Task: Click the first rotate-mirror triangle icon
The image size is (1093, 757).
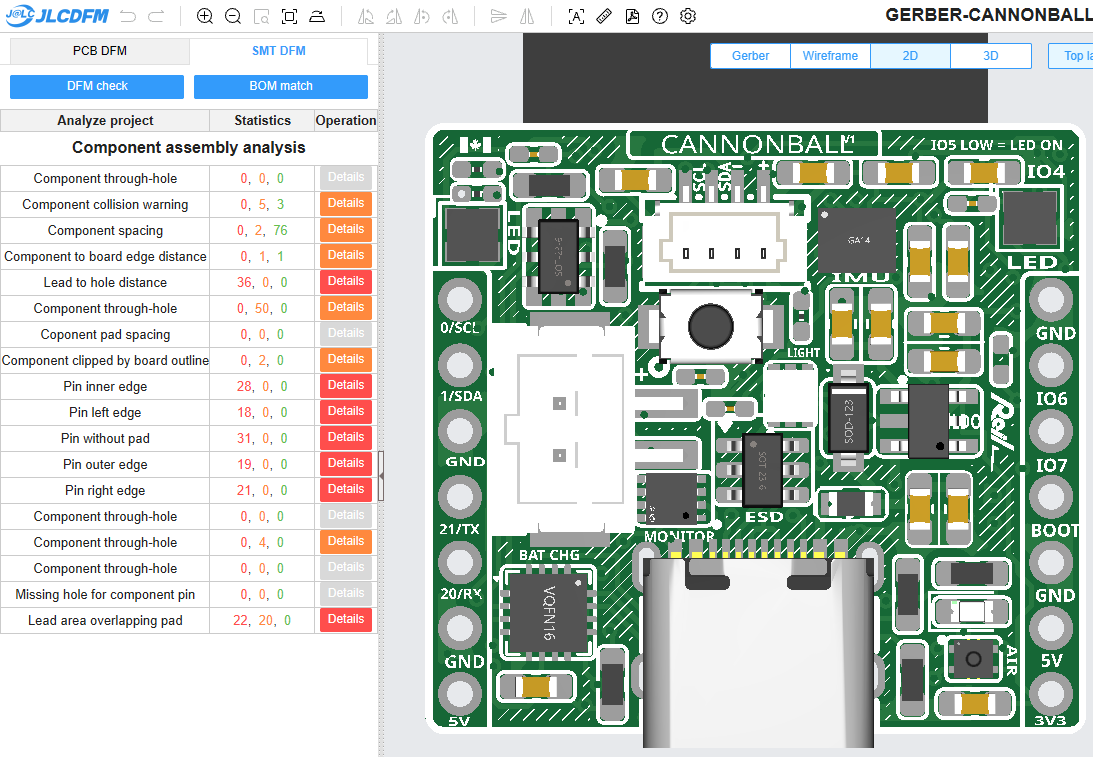Action: [x=365, y=16]
